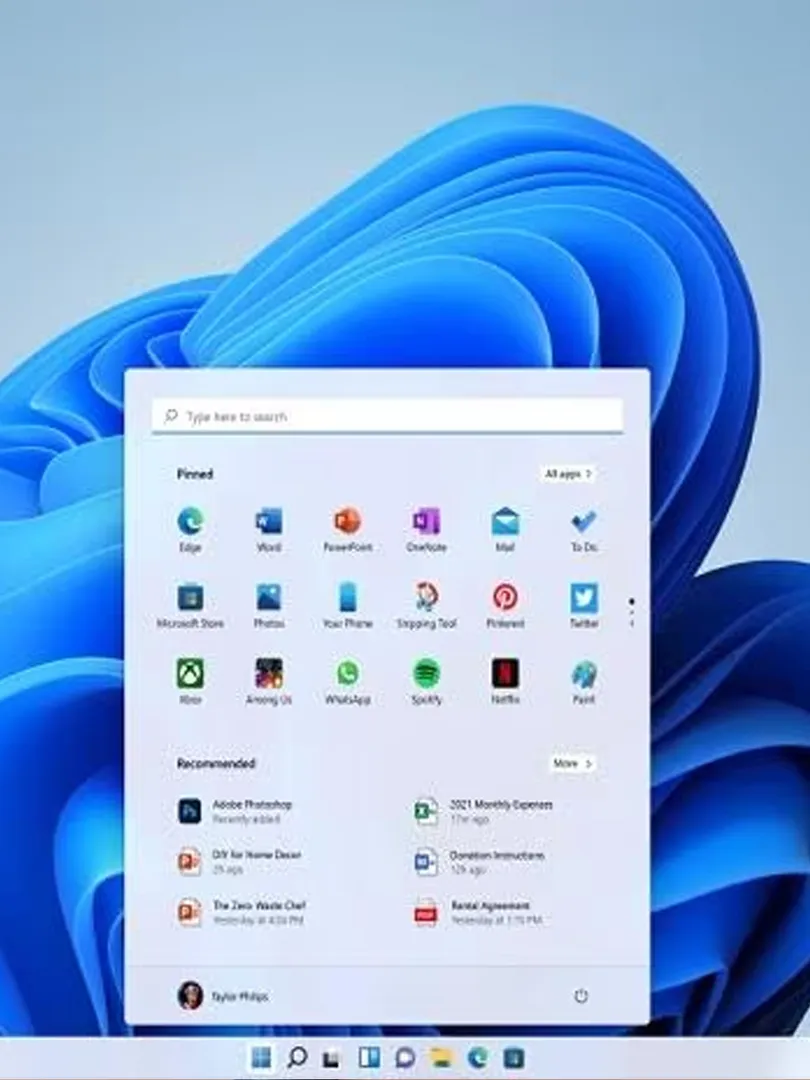Open taskbar Search icon
The image size is (810, 1080).
tap(297, 1057)
